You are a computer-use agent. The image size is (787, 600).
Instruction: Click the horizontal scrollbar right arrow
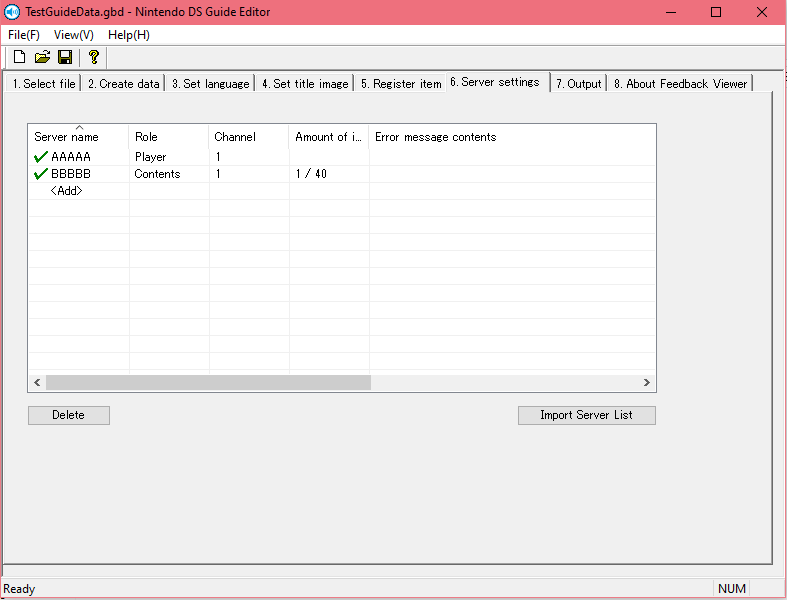tap(647, 383)
